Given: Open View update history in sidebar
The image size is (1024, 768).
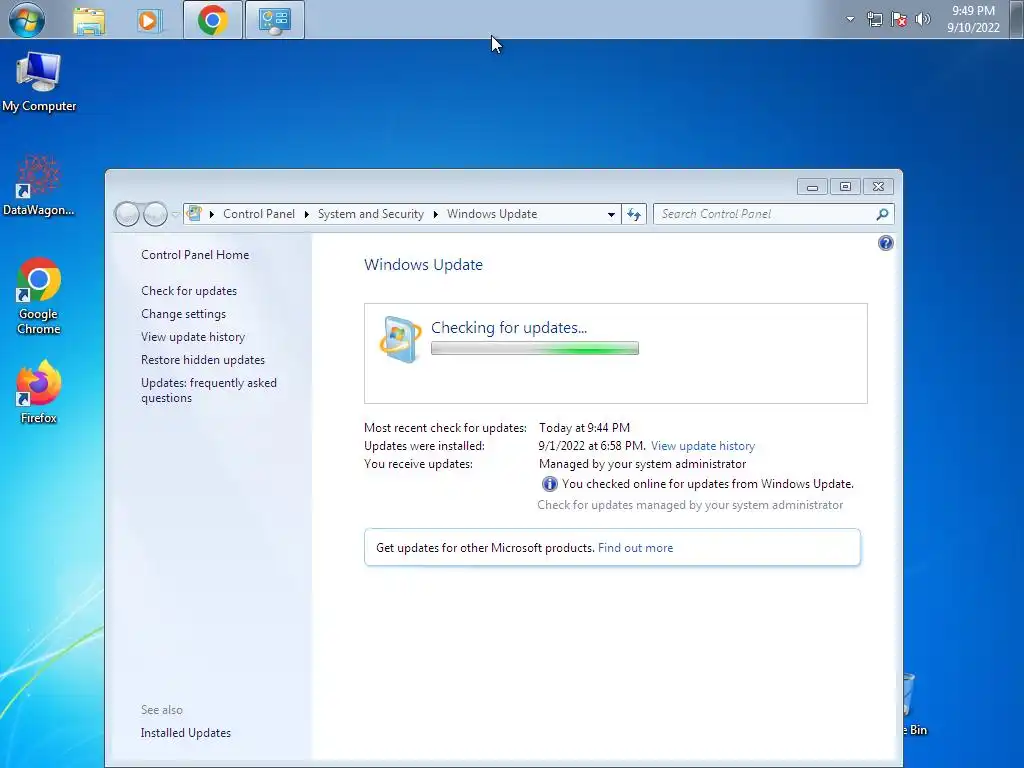Looking at the screenshot, I should pyautogui.click(x=193, y=337).
